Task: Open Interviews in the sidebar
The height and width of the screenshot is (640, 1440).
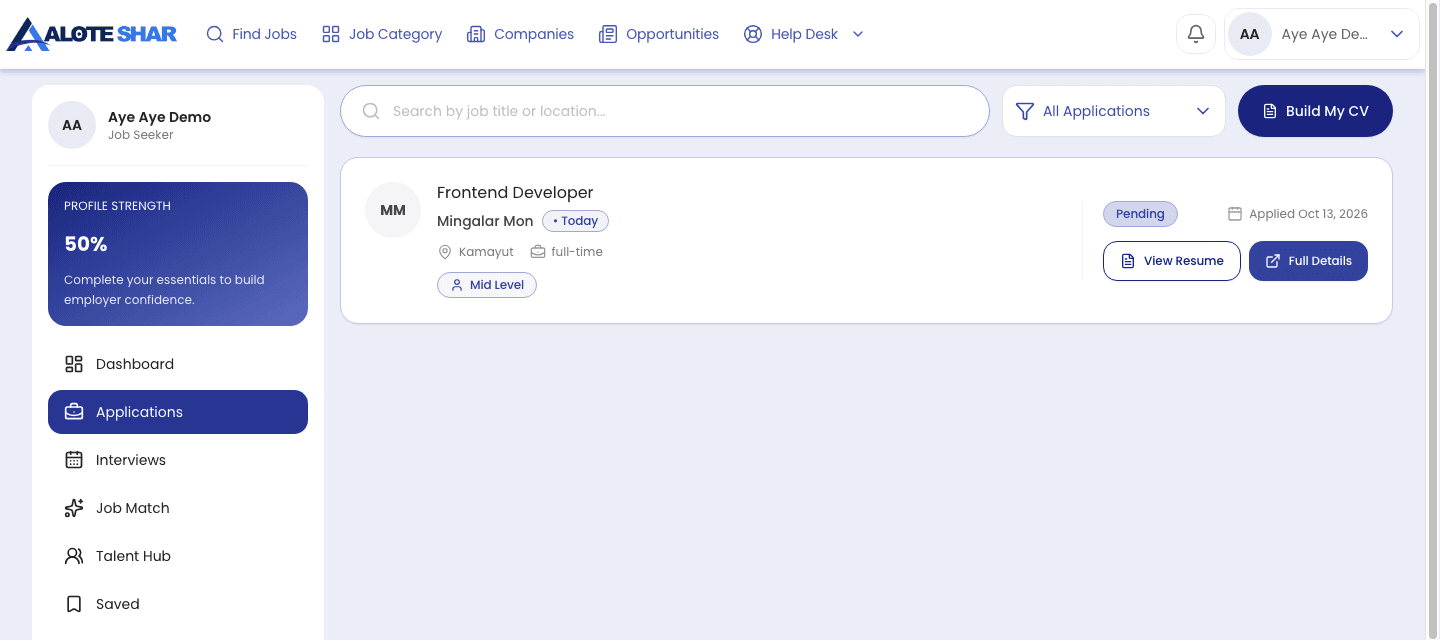Action: point(178,460)
